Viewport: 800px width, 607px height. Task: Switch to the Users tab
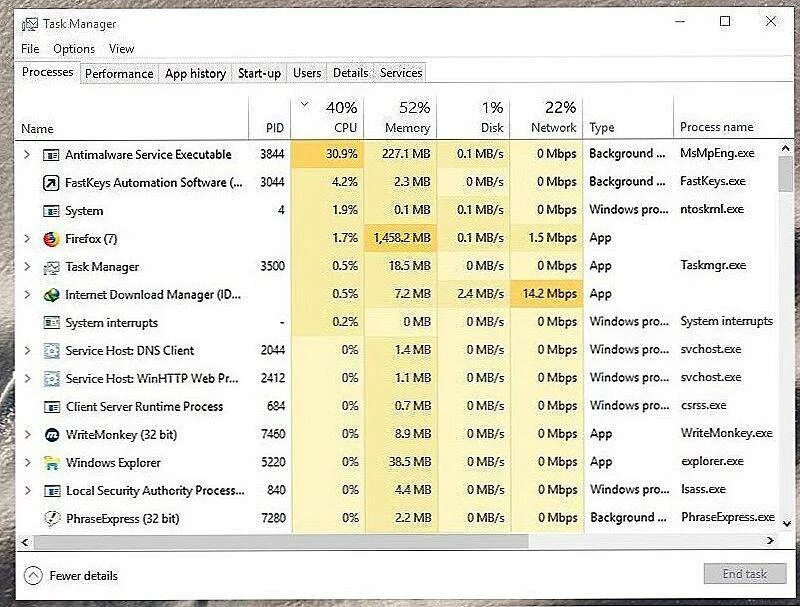pyautogui.click(x=307, y=73)
